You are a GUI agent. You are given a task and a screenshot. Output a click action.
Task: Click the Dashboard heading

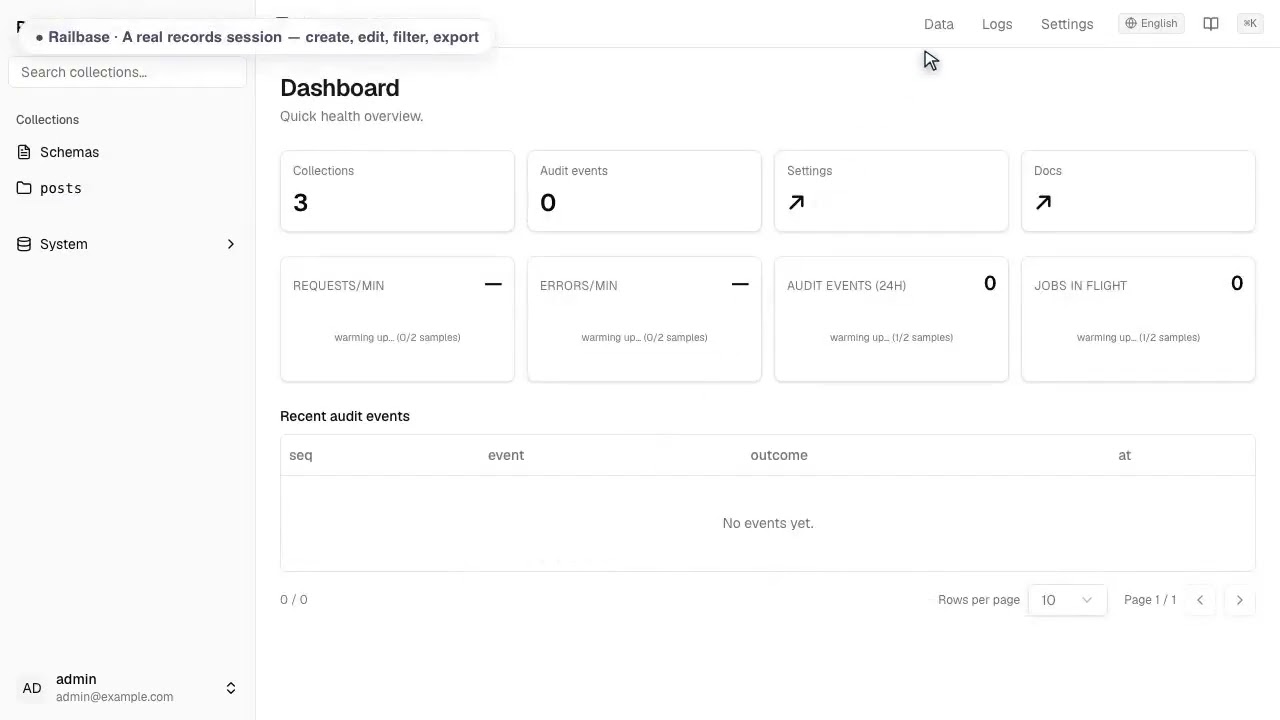coord(340,88)
